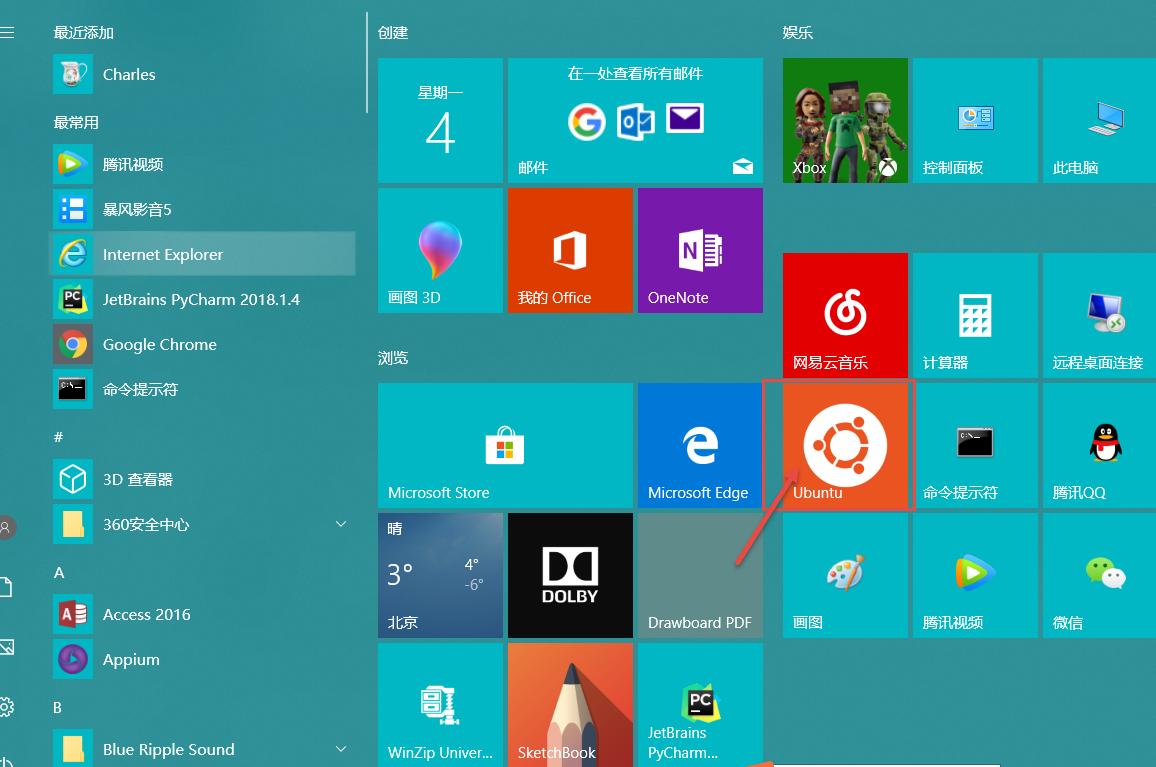This screenshot has width=1156, height=767.
Task: Open the user account icon in sidebar
Action: [7, 527]
